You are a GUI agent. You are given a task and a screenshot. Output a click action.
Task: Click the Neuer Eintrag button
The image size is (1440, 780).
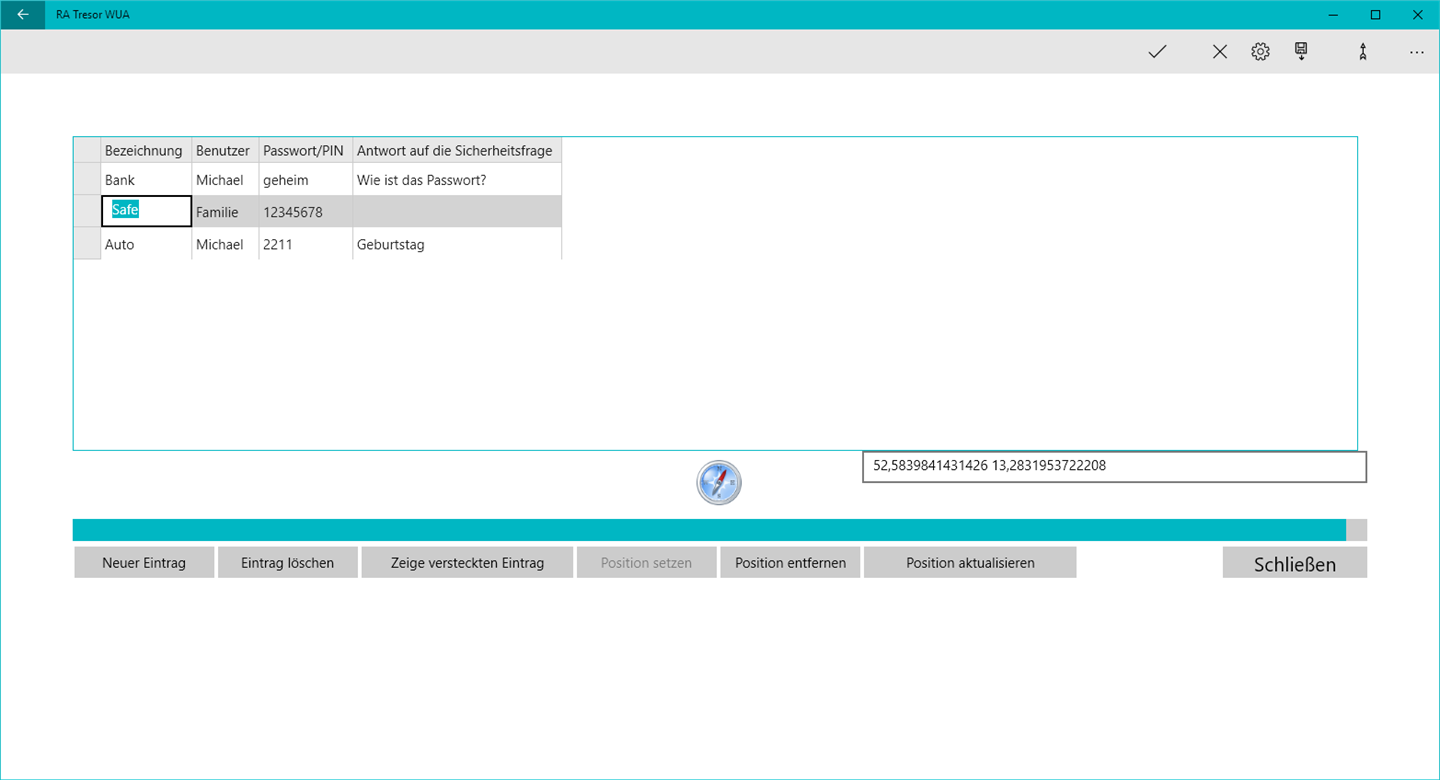(144, 562)
